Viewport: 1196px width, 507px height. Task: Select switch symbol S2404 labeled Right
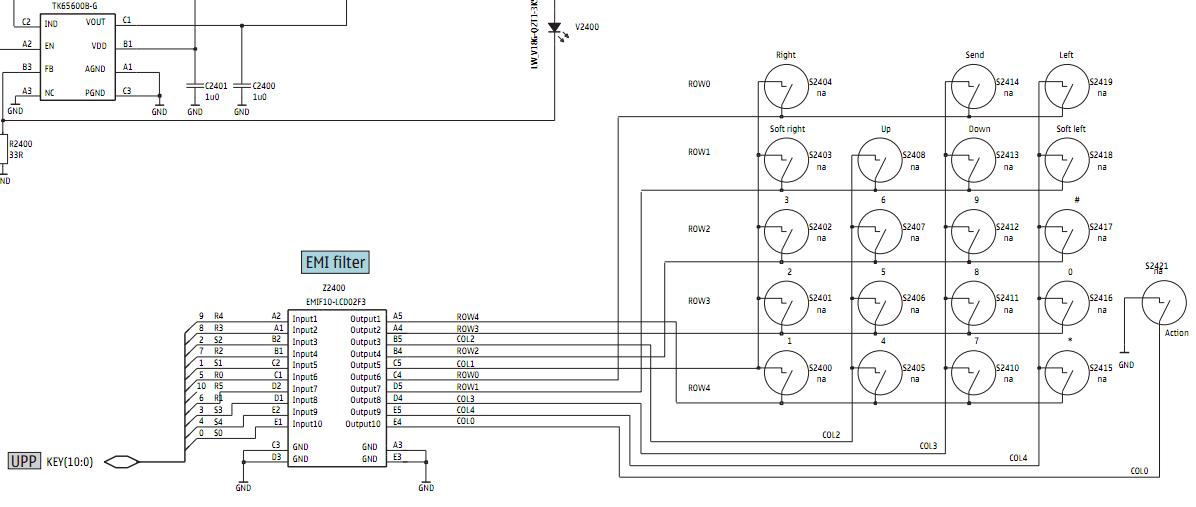[x=785, y=85]
